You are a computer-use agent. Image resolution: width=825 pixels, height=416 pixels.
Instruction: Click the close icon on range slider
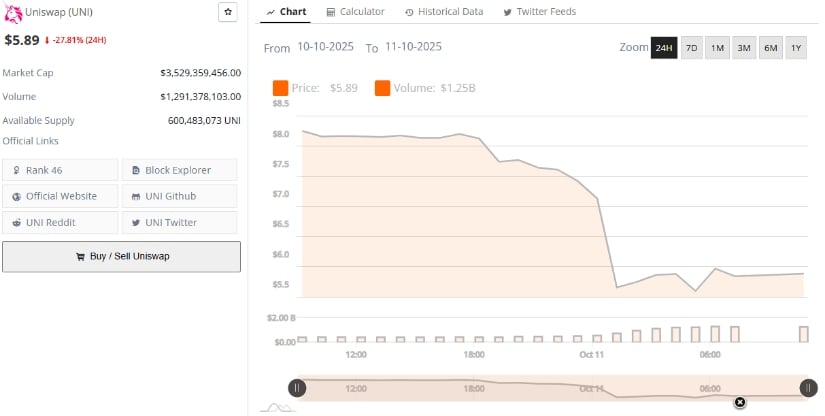(x=740, y=402)
